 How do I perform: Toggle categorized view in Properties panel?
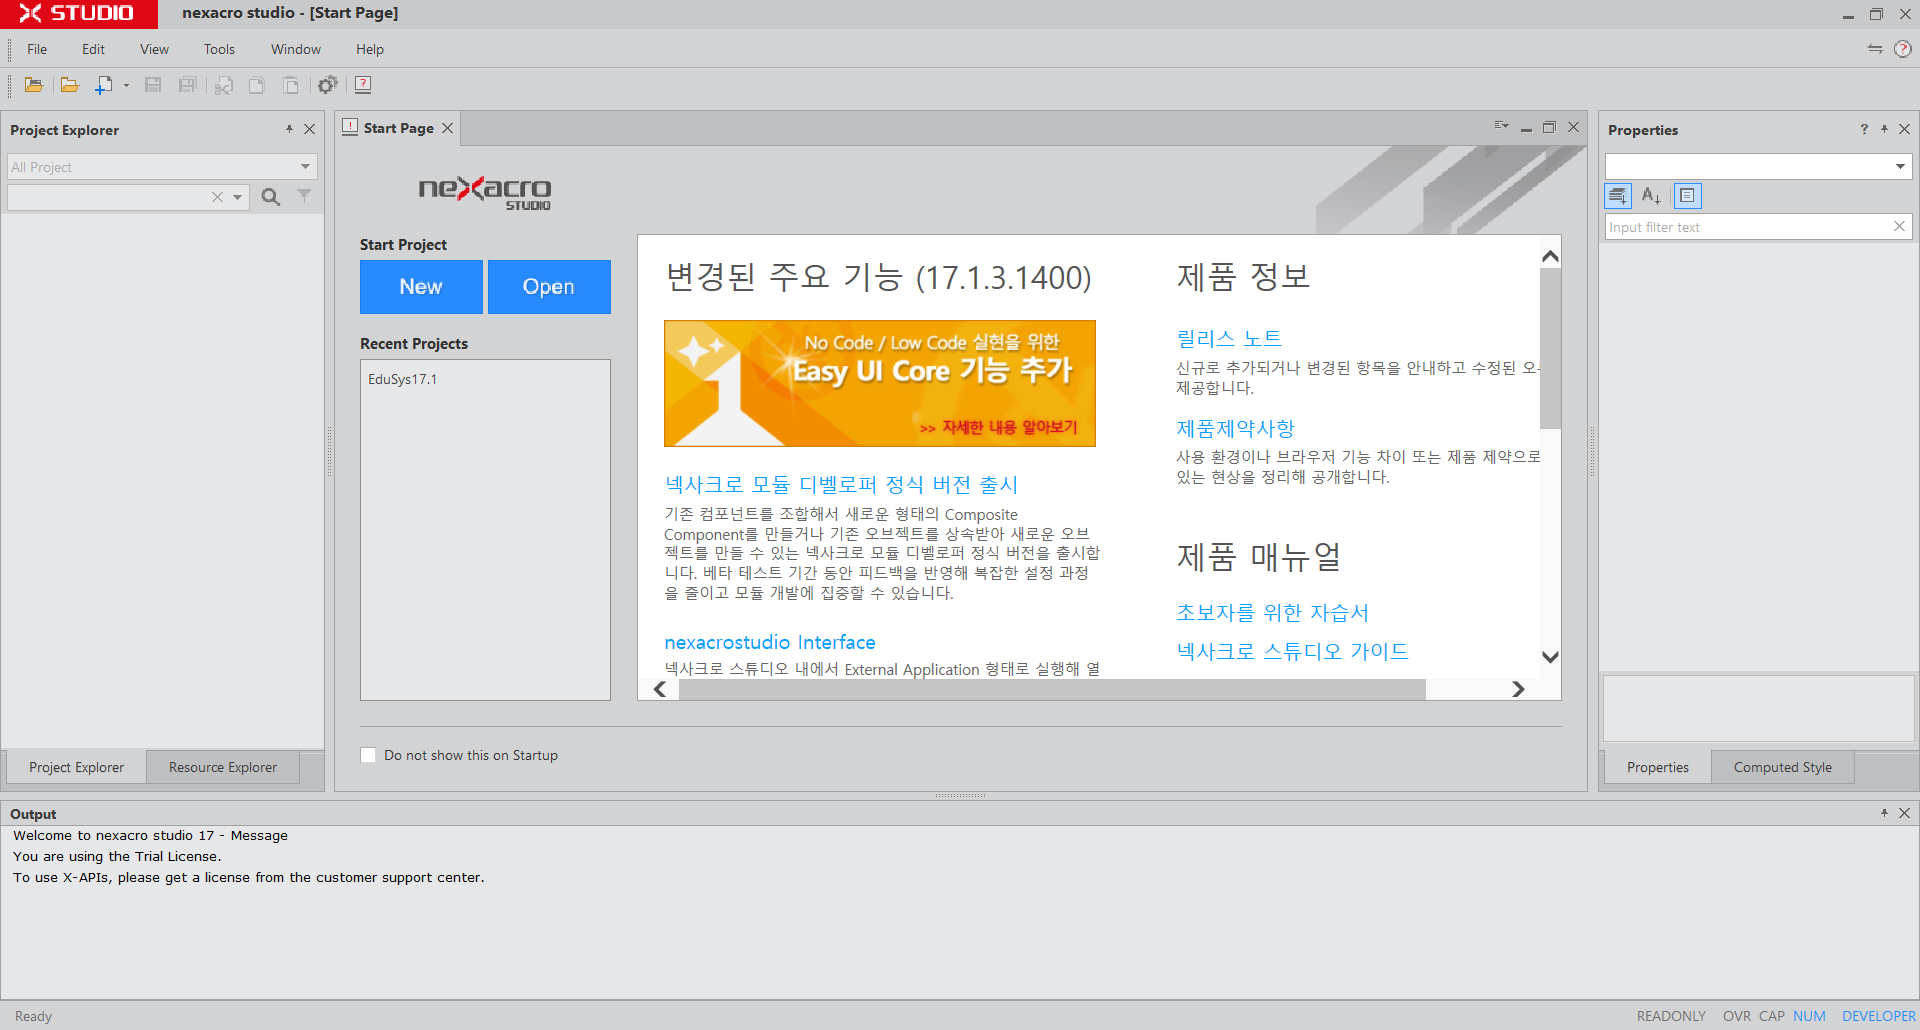1618,196
